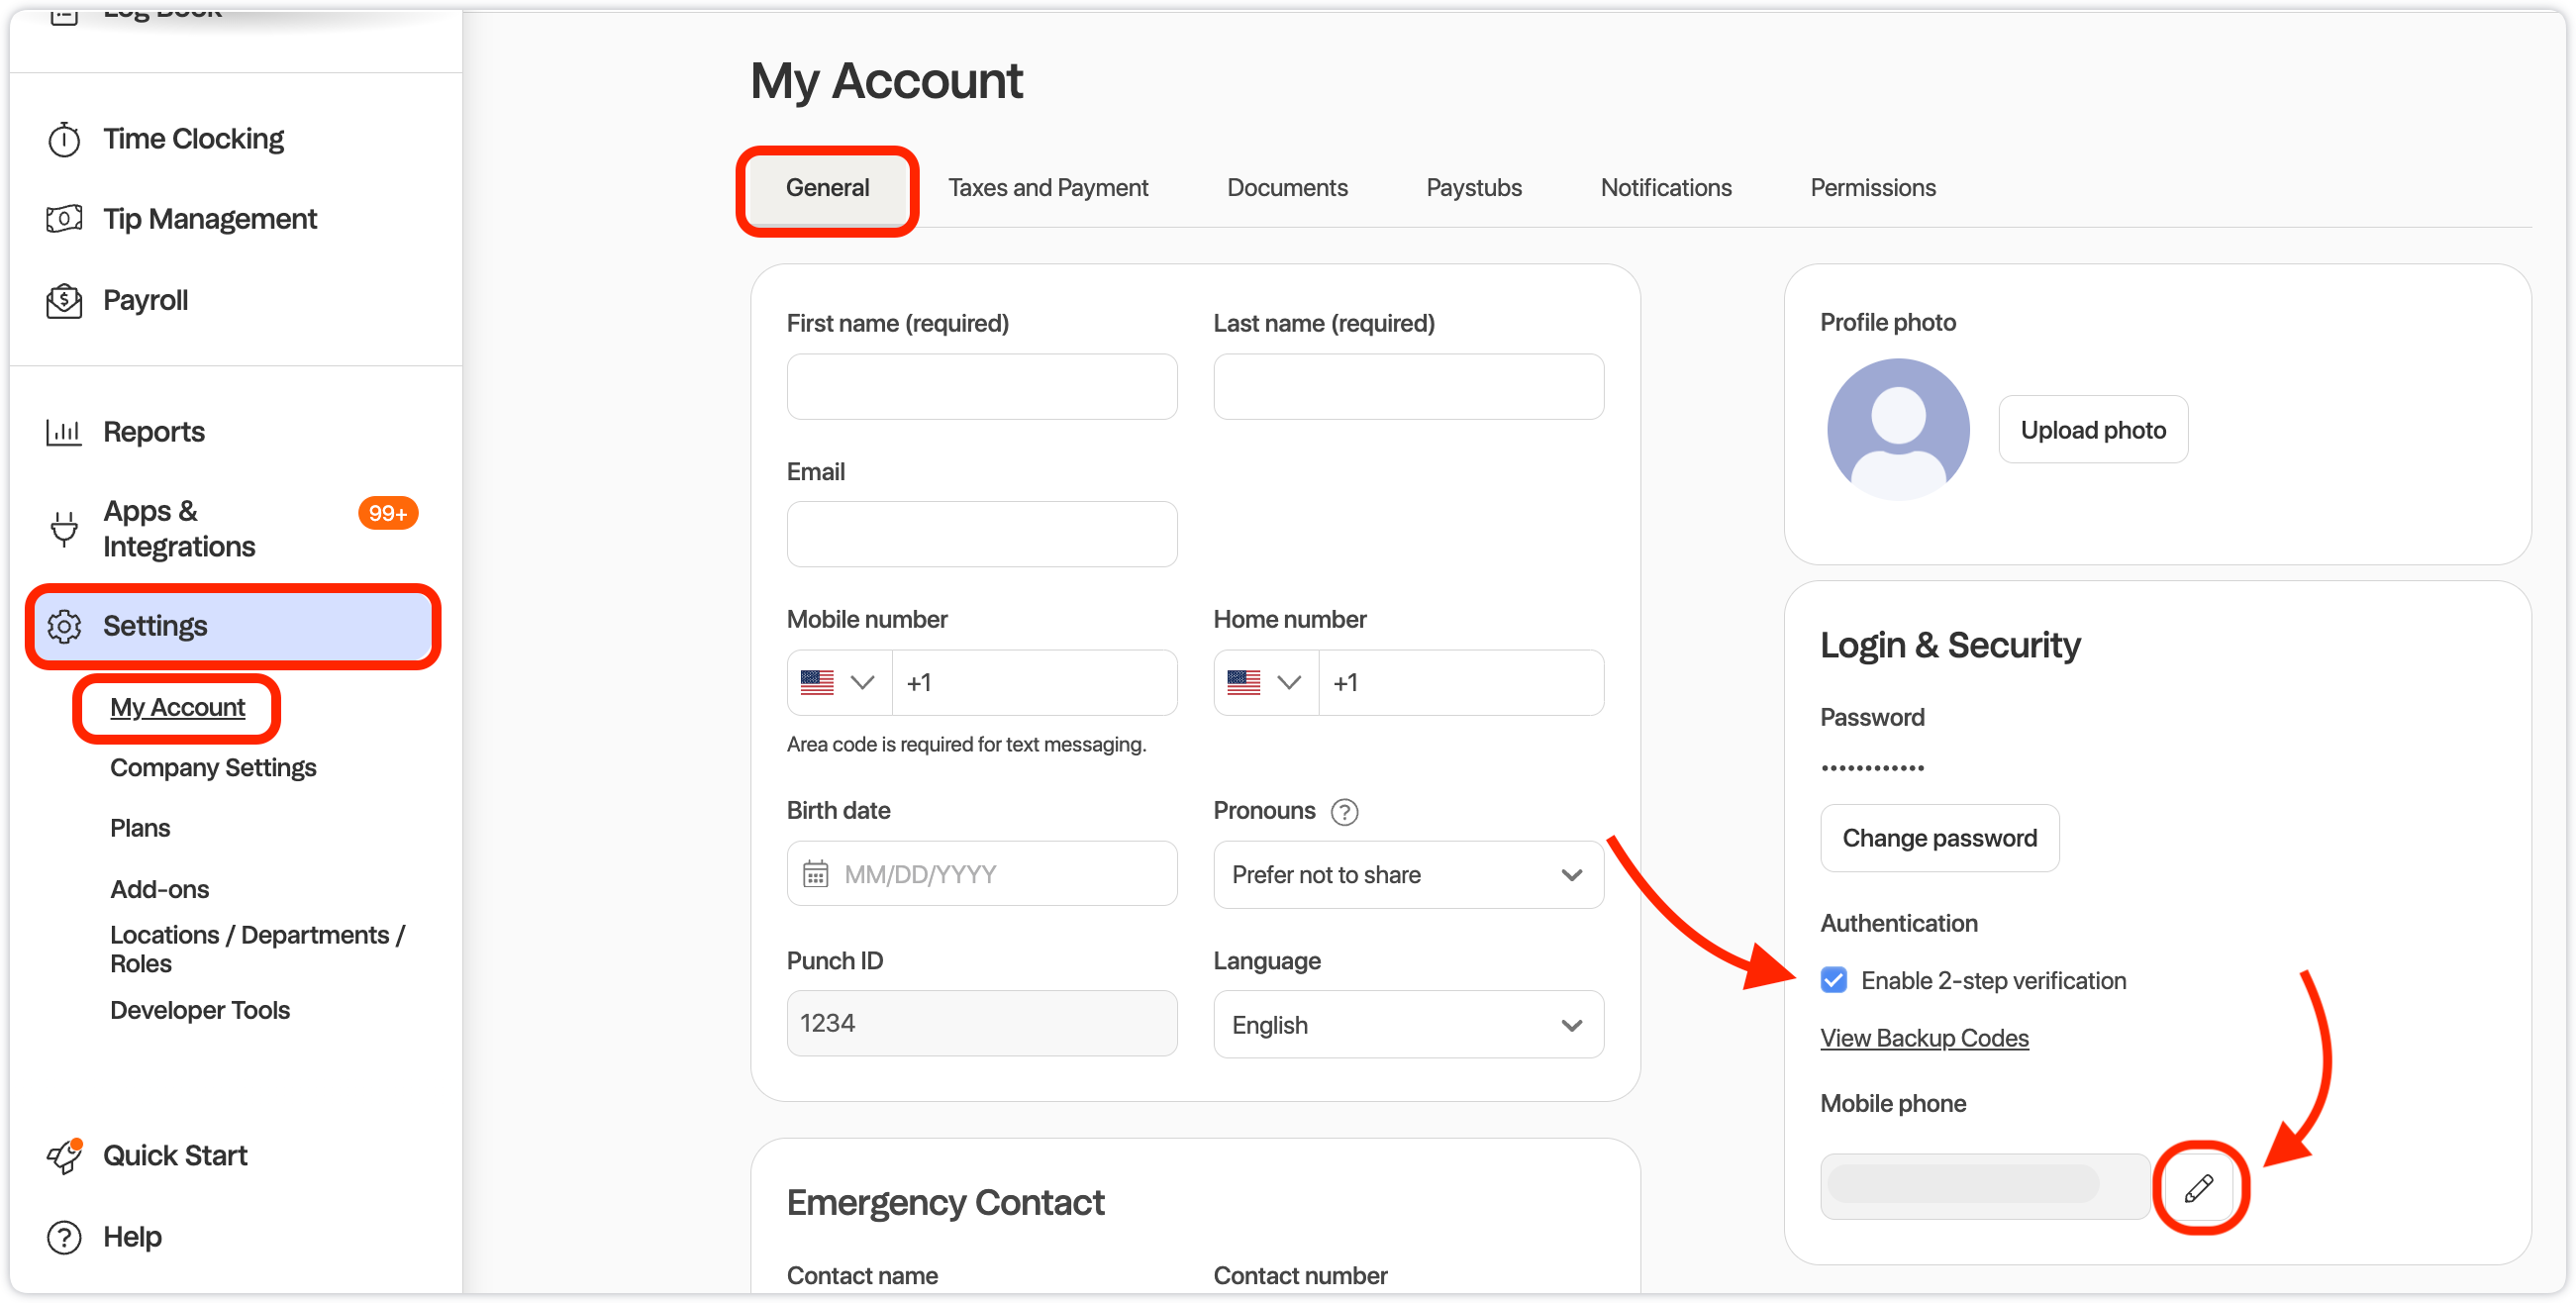Click the Login & Security Mobile phone field

pos(1985,1187)
